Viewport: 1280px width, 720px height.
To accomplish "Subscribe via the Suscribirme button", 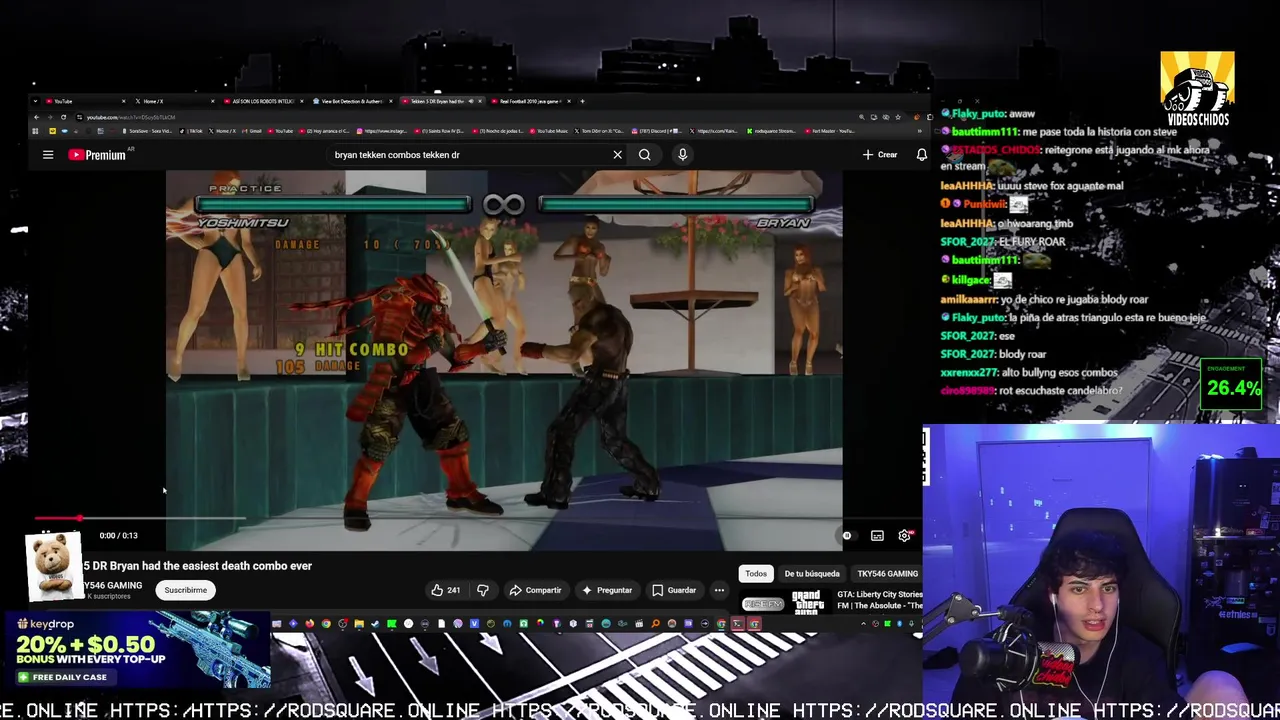I will pos(185,590).
